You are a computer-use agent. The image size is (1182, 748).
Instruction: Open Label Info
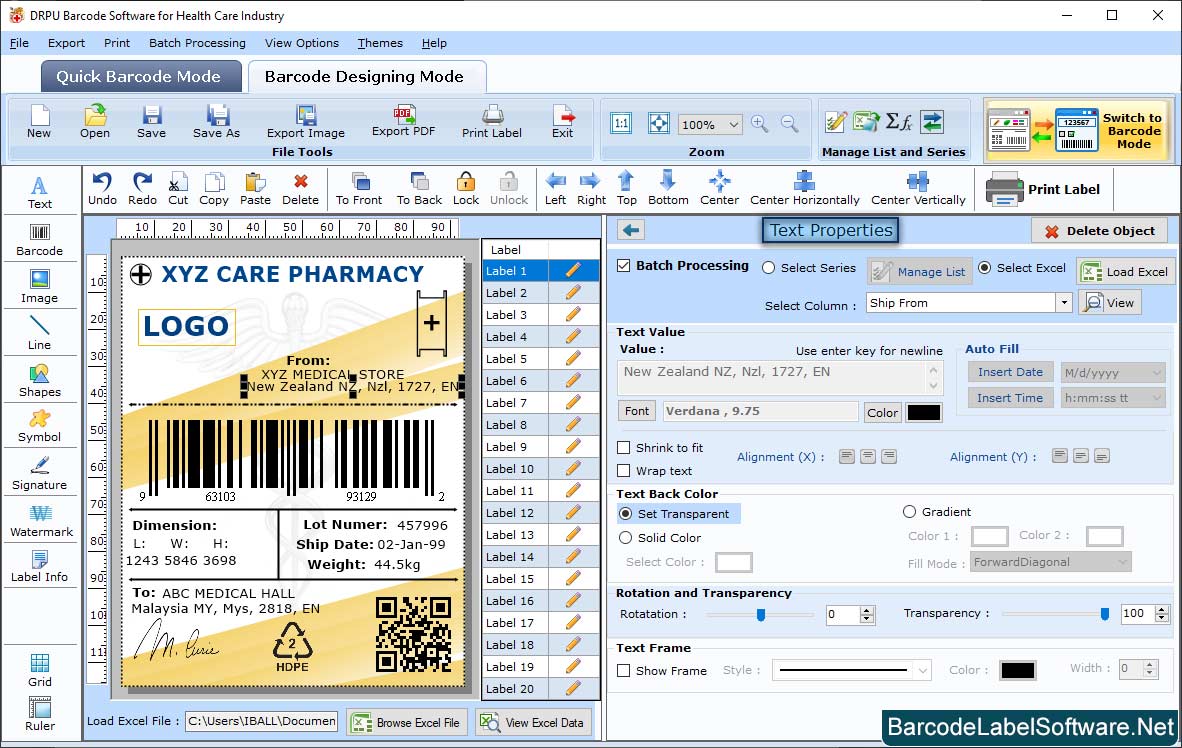pyautogui.click(x=39, y=566)
